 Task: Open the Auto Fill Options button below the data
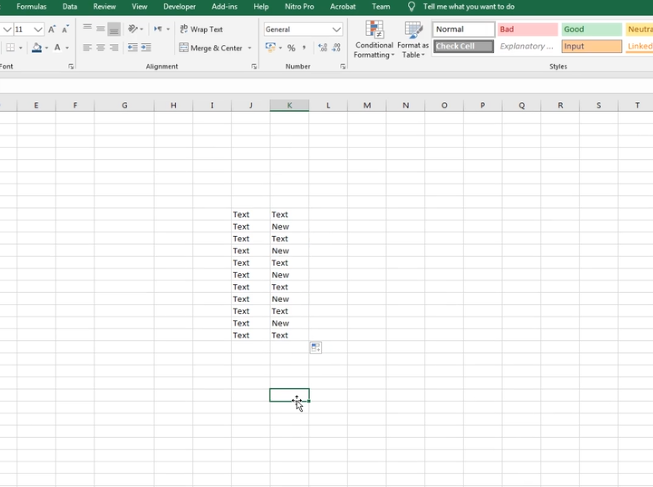tap(316, 347)
